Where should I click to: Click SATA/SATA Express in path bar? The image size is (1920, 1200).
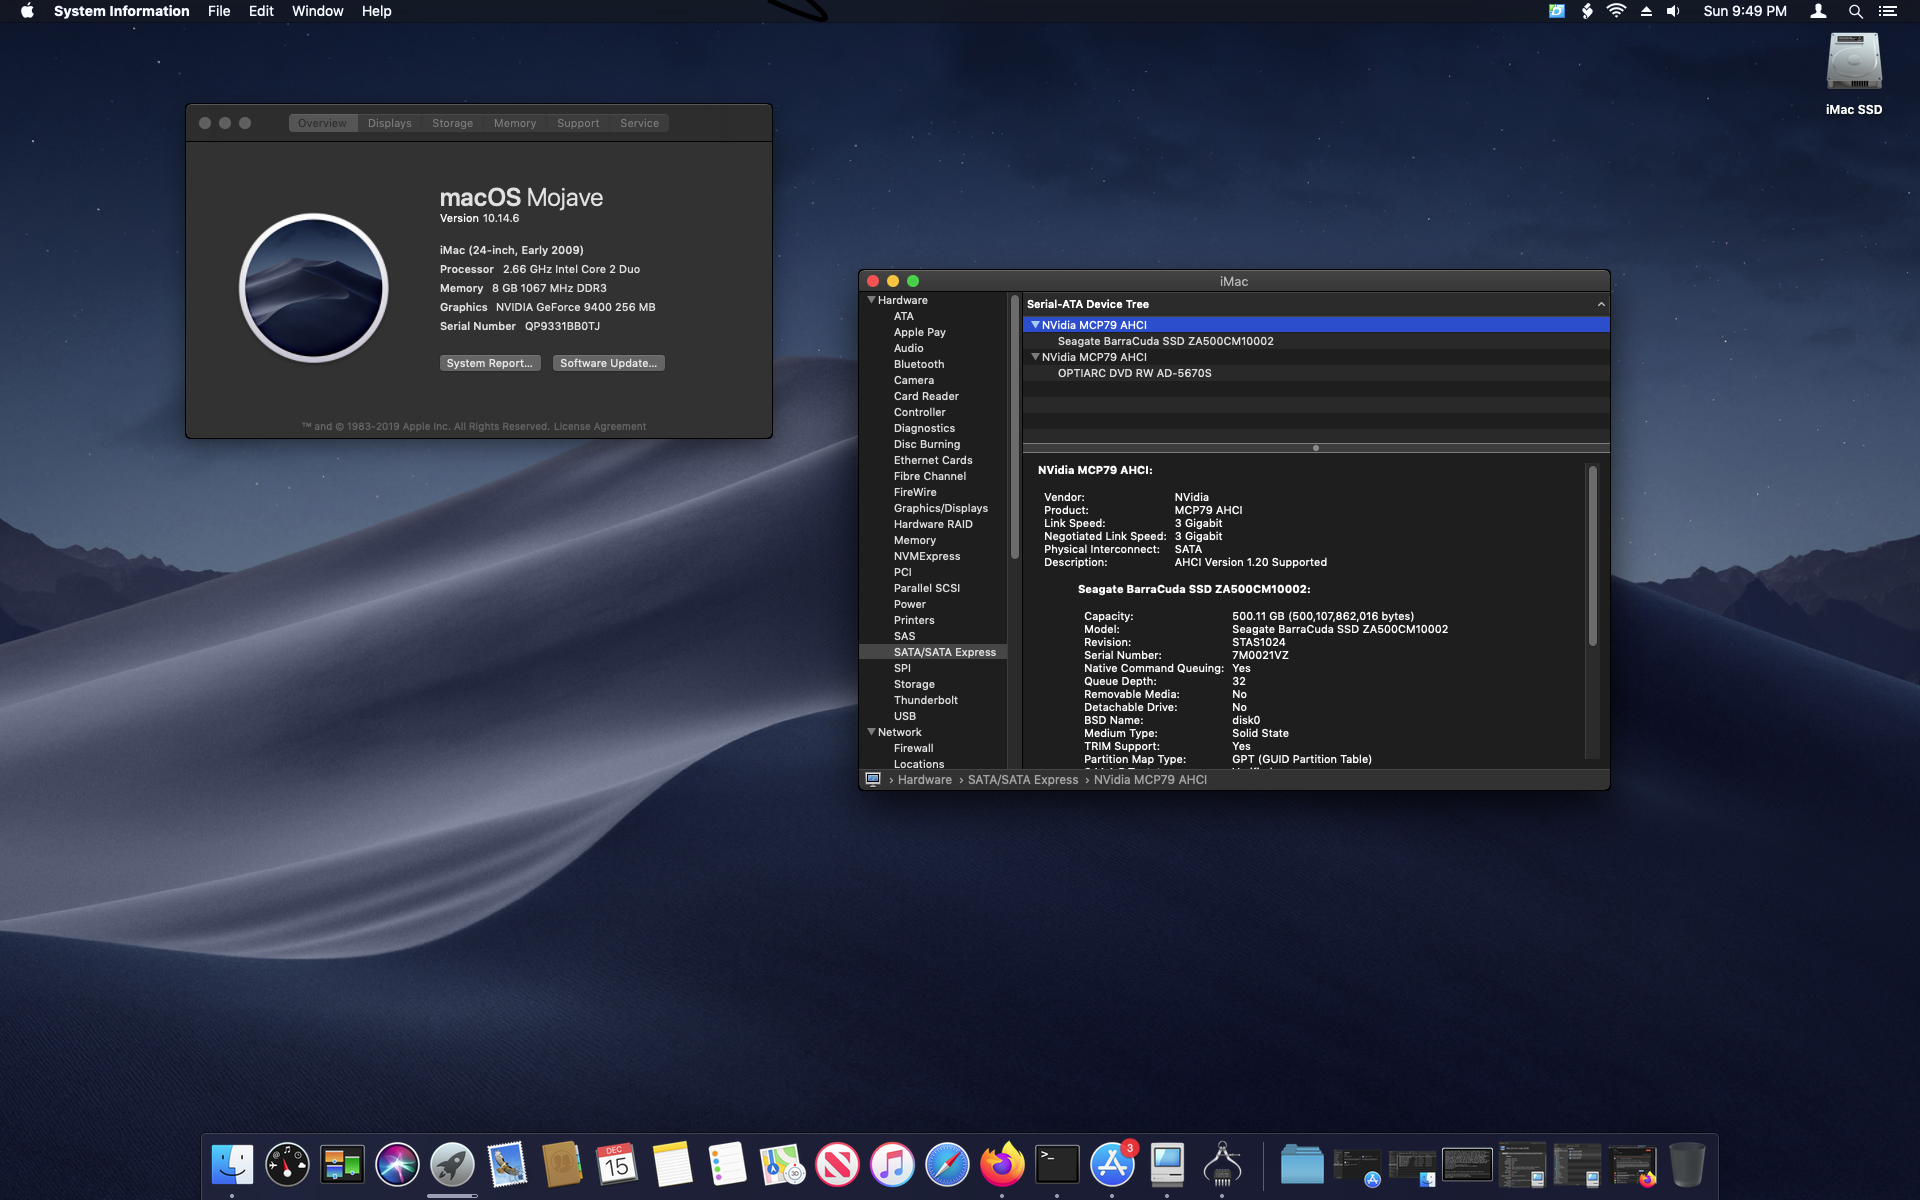tap(1023, 780)
